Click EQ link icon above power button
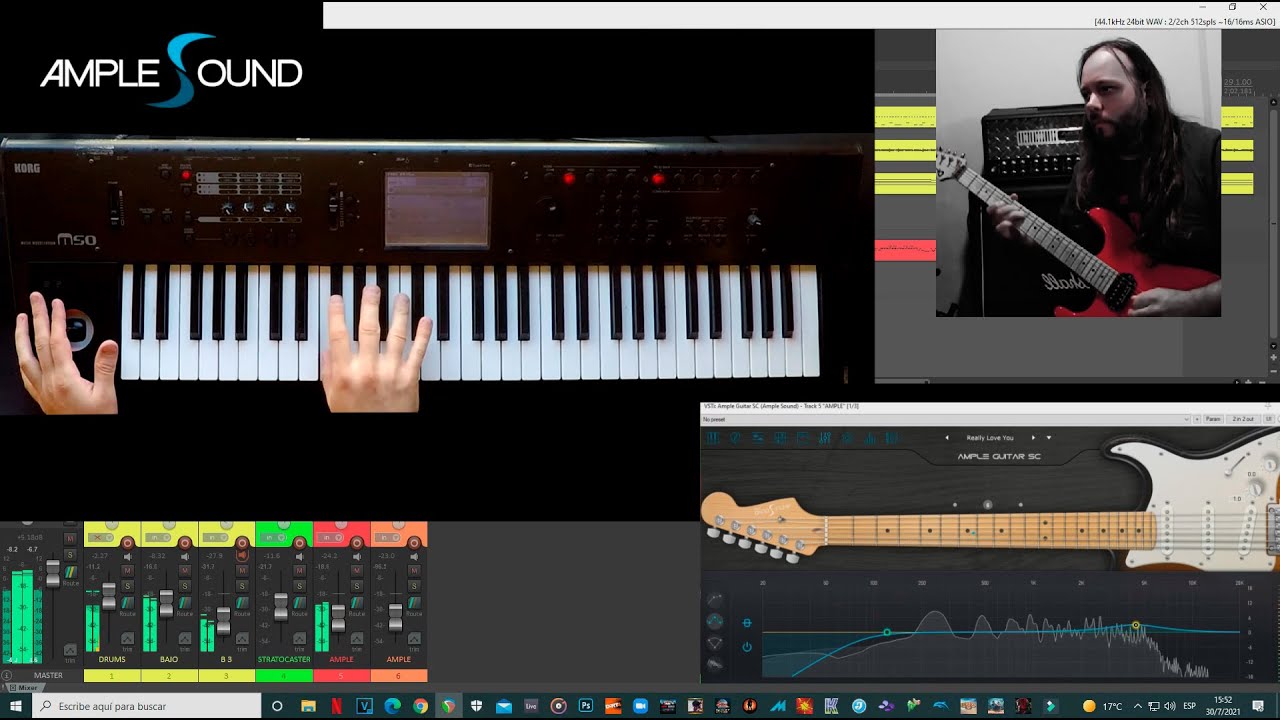The width and height of the screenshot is (1280, 720). tap(747, 623)
